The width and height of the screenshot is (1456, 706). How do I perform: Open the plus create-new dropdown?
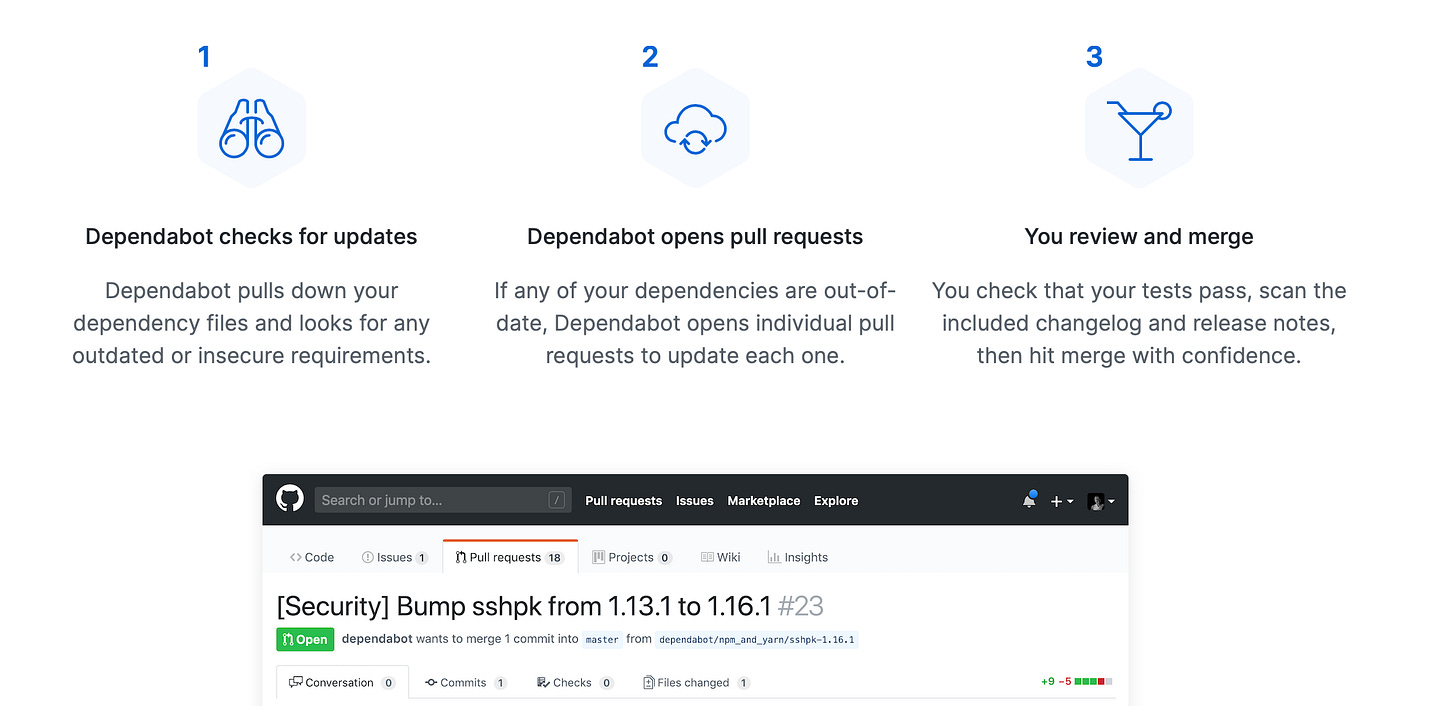(x=1062, y=501)
